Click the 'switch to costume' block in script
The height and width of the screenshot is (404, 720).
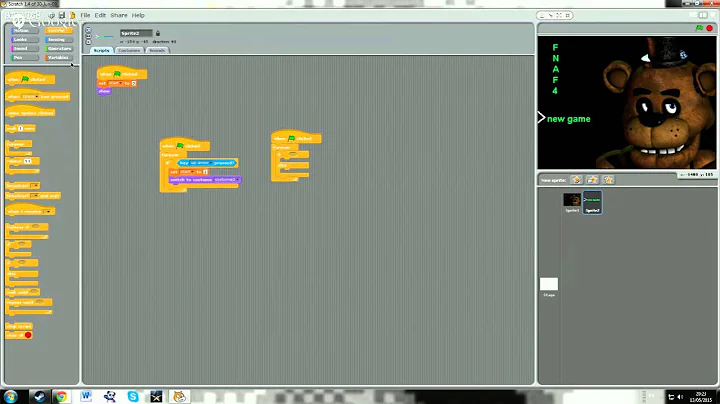point(204,180)
